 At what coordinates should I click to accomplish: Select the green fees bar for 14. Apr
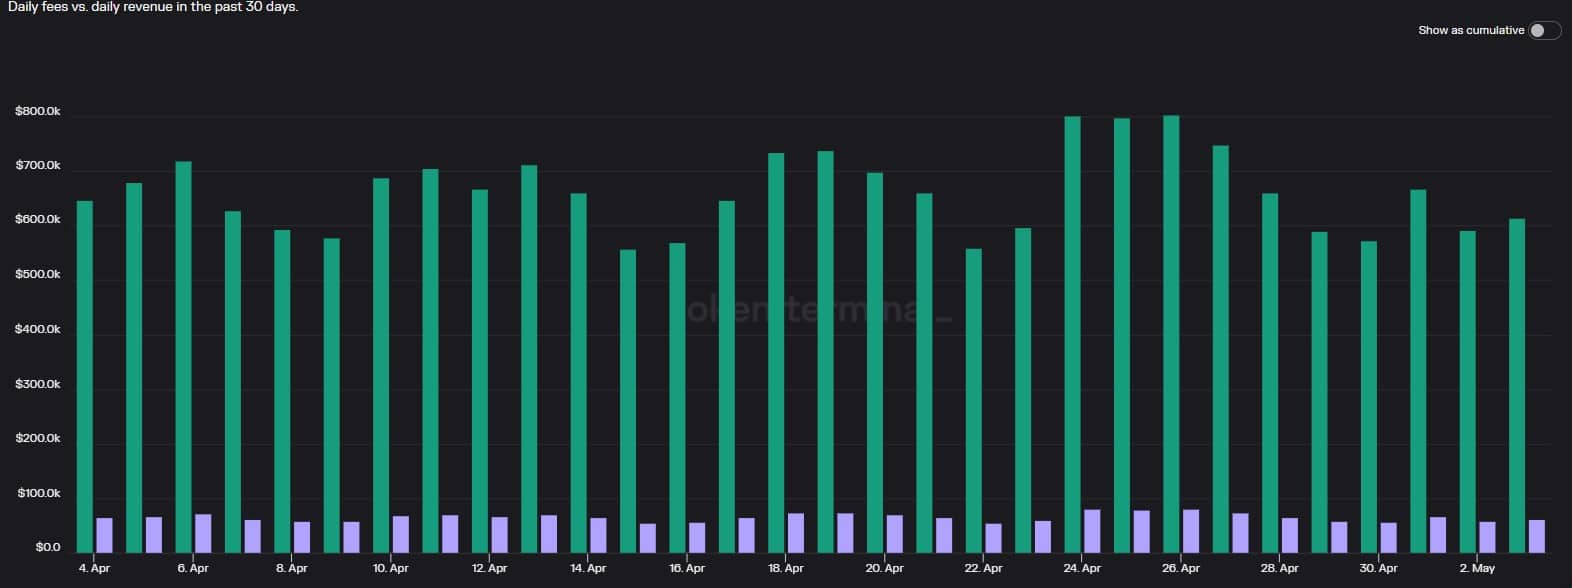coord(578,373)
